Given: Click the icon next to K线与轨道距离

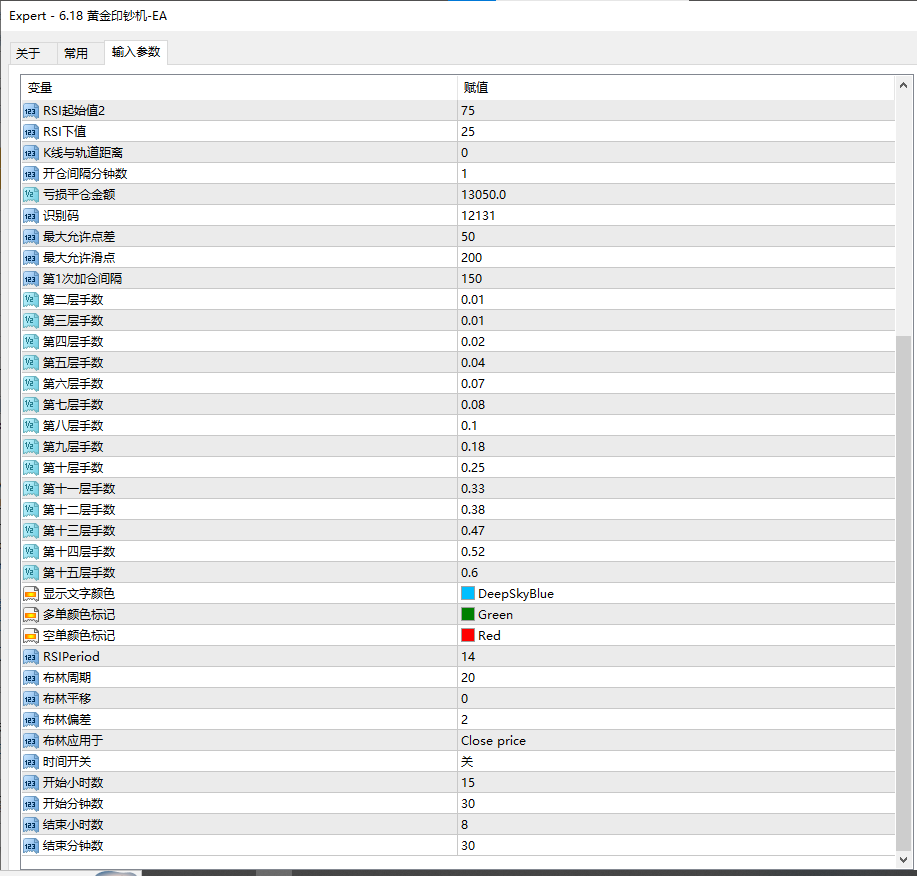Looking at the screenshot, I should click(x=31, y=153).
